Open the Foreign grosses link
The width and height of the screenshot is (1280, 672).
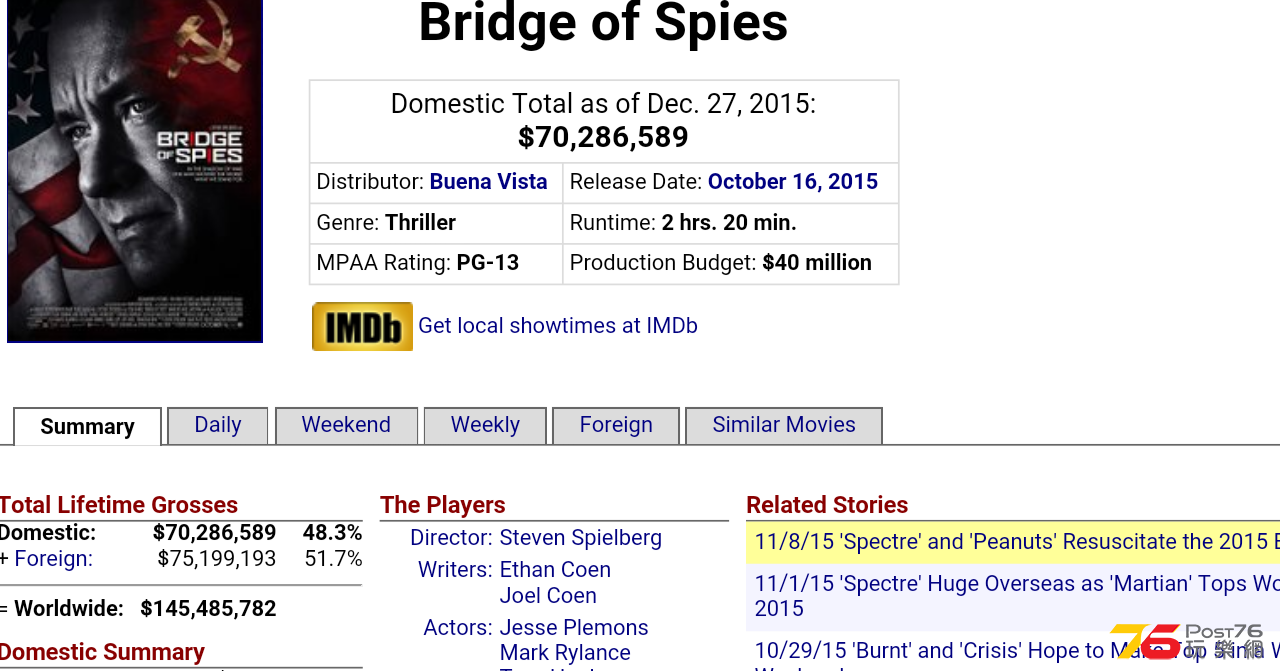[x=54, y=559]
